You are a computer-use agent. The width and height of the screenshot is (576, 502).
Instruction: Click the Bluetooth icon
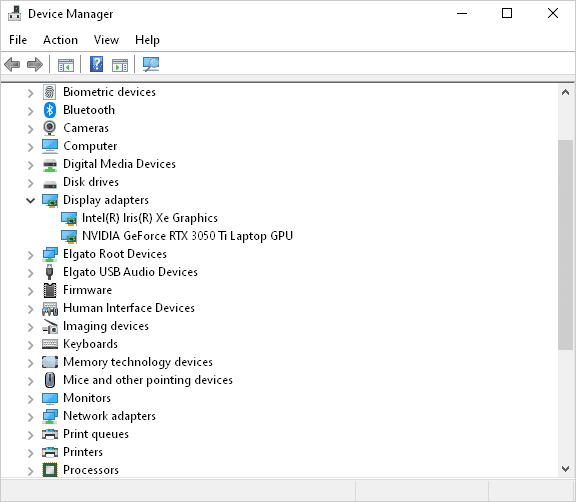50,110
